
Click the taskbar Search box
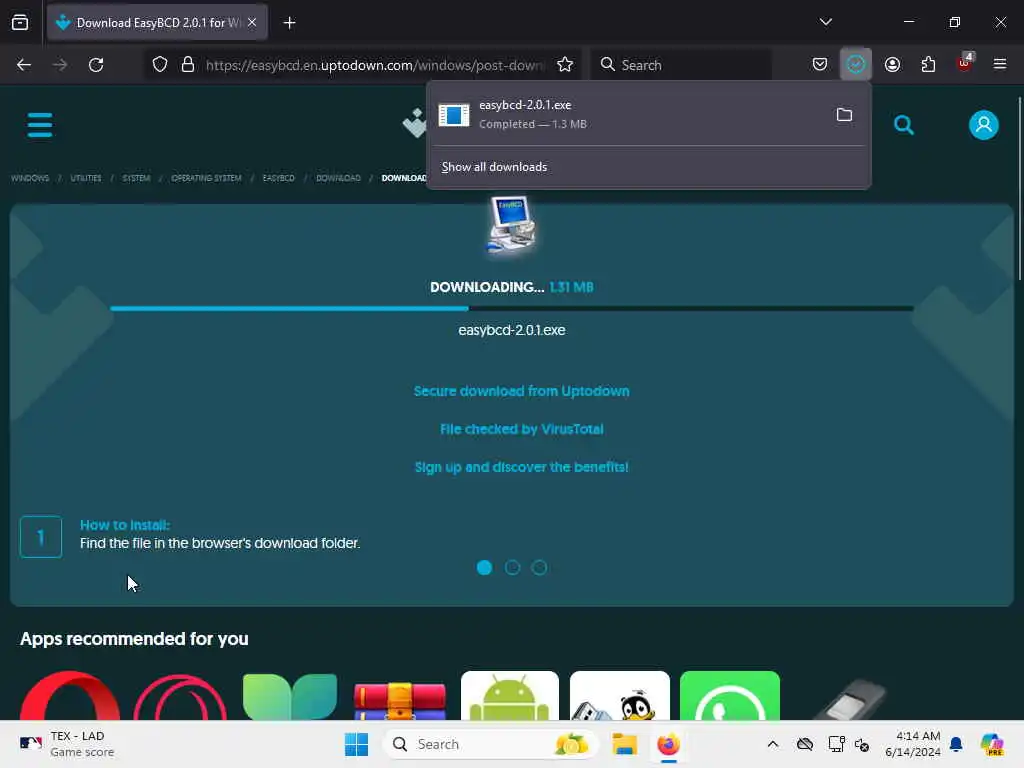click(x=490, y=744)
